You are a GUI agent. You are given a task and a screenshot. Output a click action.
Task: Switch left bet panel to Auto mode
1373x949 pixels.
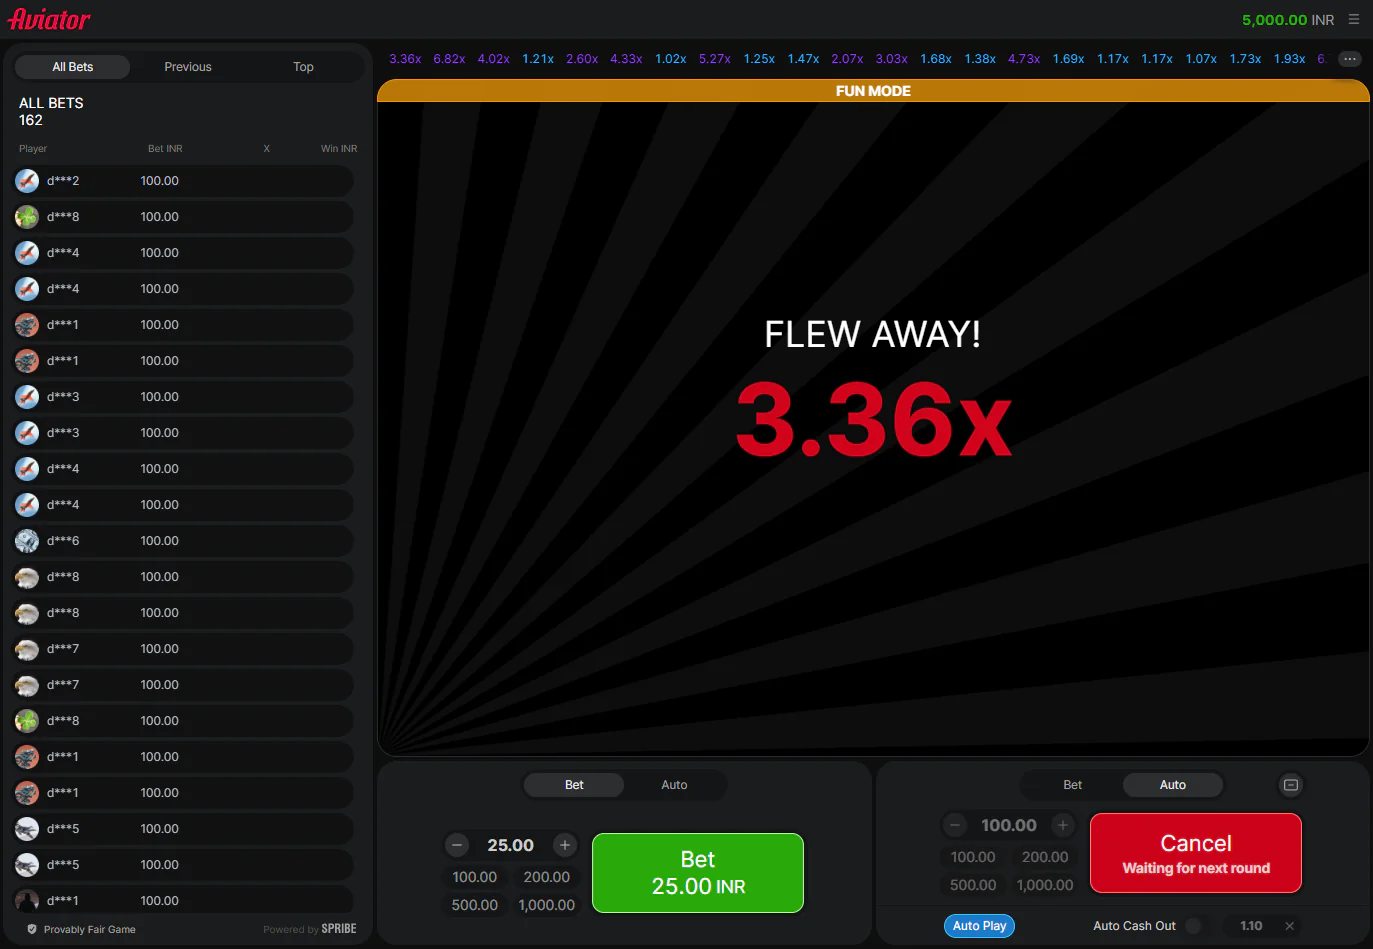674,785
